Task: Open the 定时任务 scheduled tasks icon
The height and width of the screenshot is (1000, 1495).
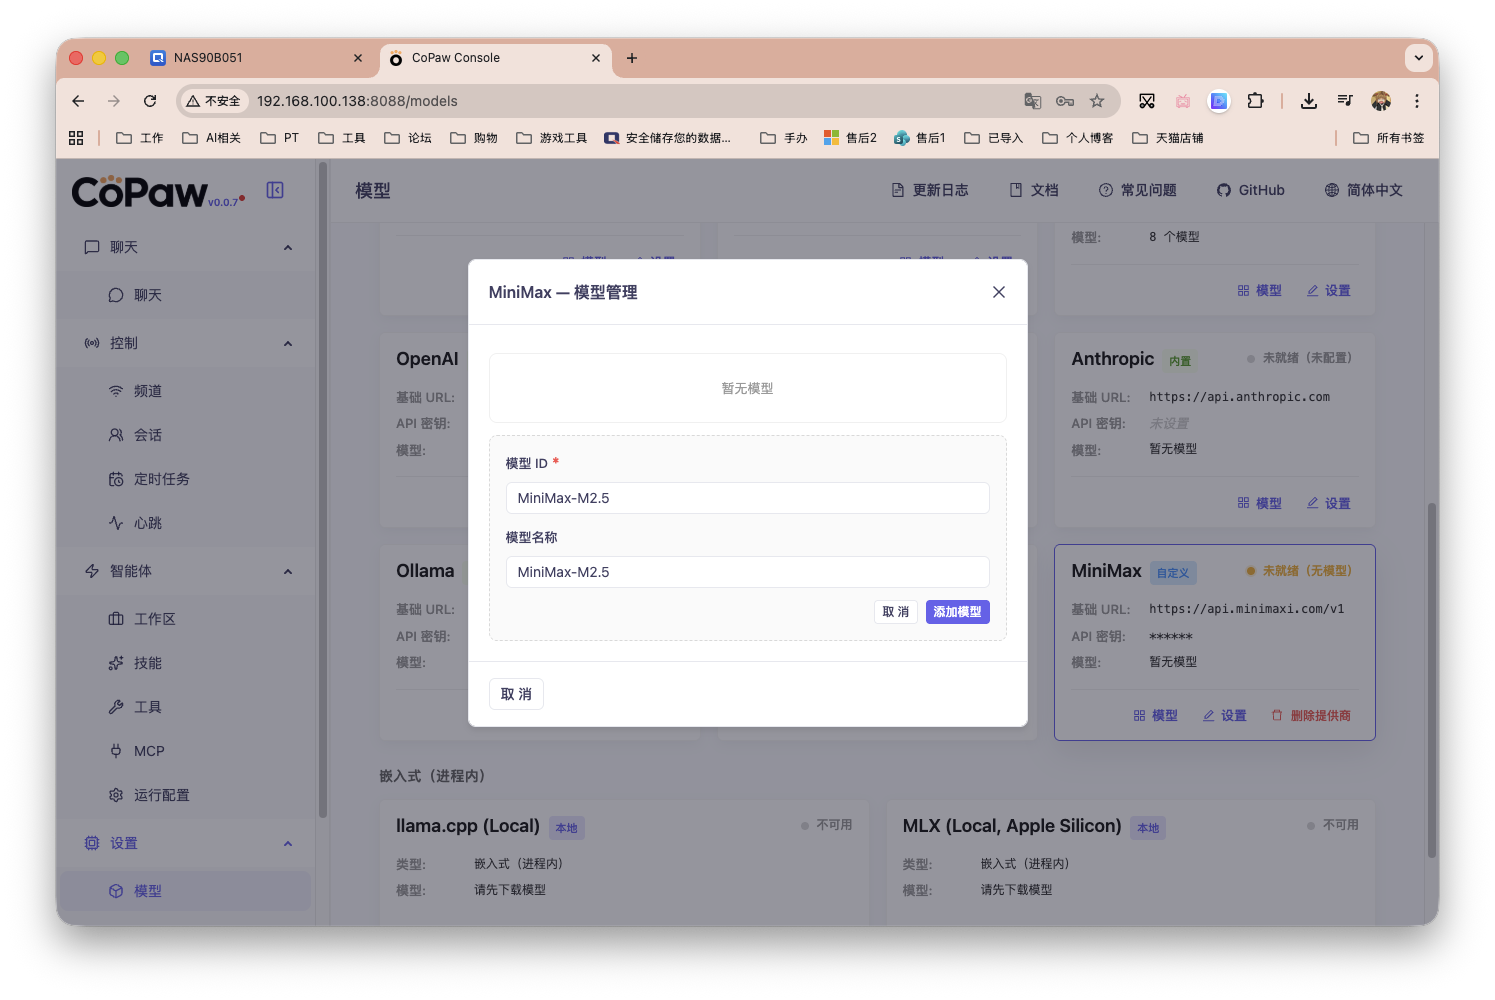Action: coord(117,478)
